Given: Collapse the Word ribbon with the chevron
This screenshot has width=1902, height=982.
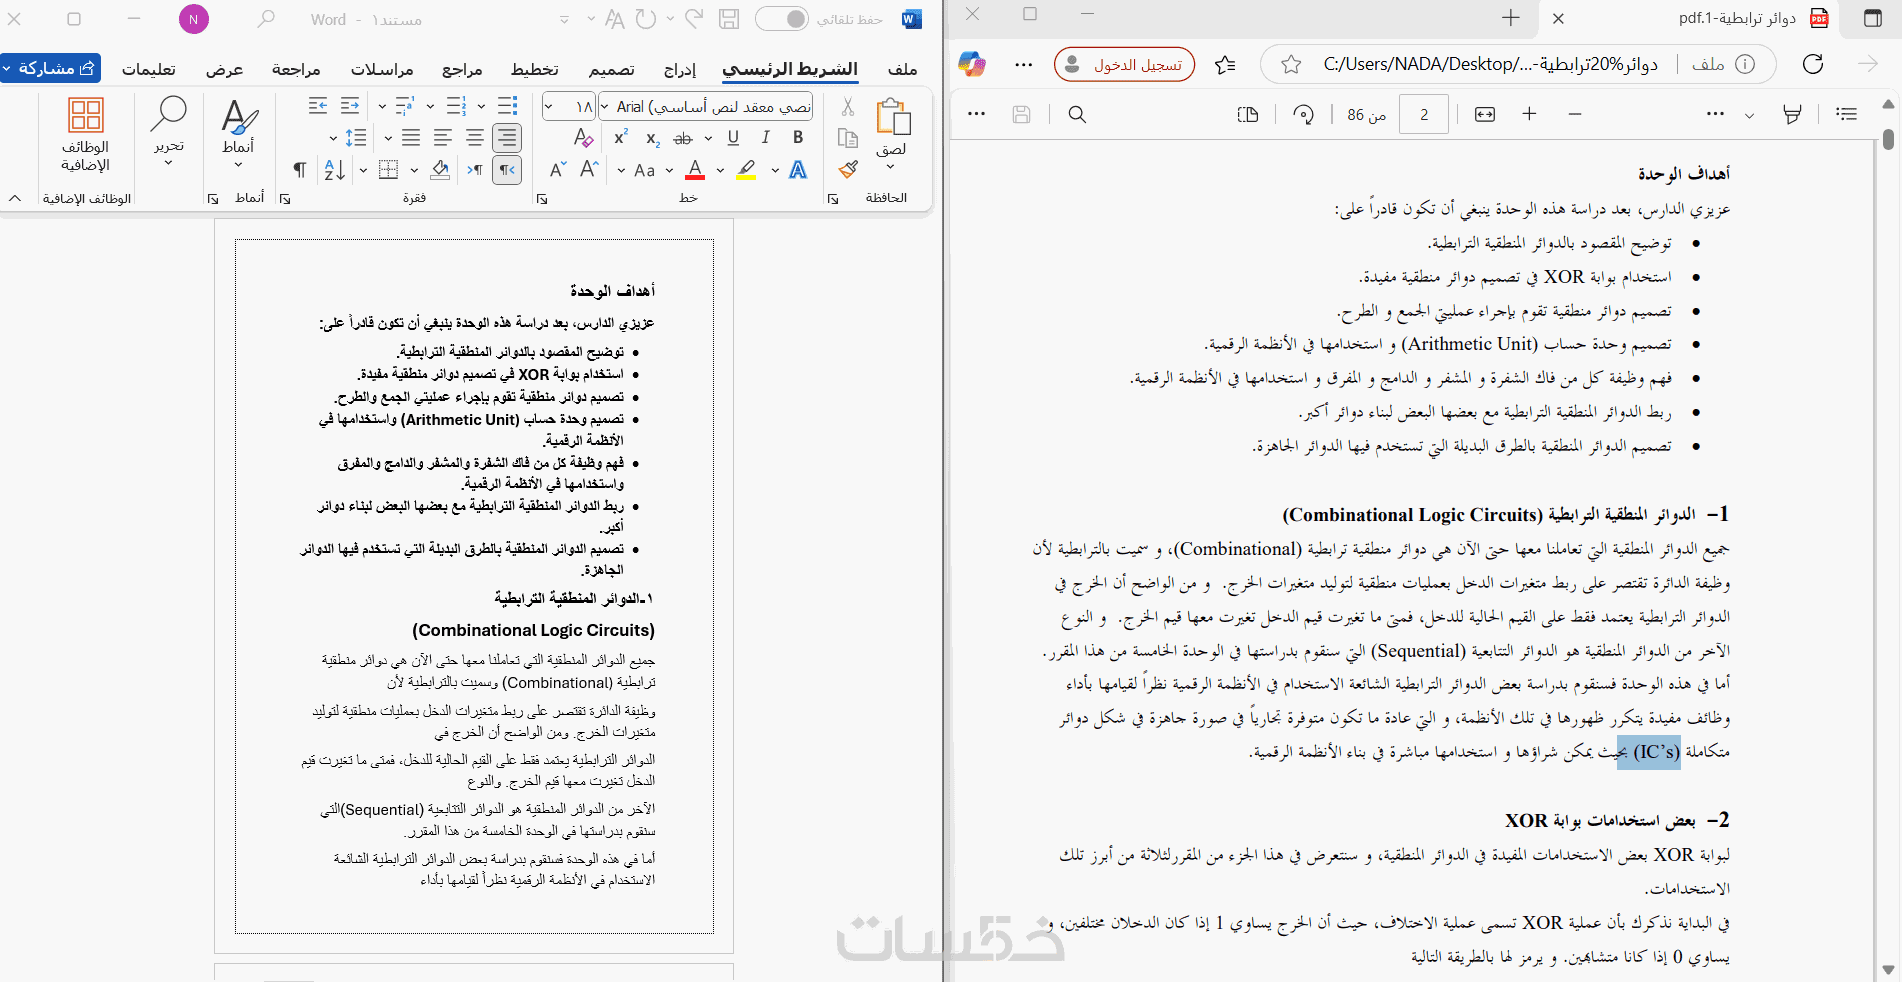Looking at the screenshot, I should [15, 198].
